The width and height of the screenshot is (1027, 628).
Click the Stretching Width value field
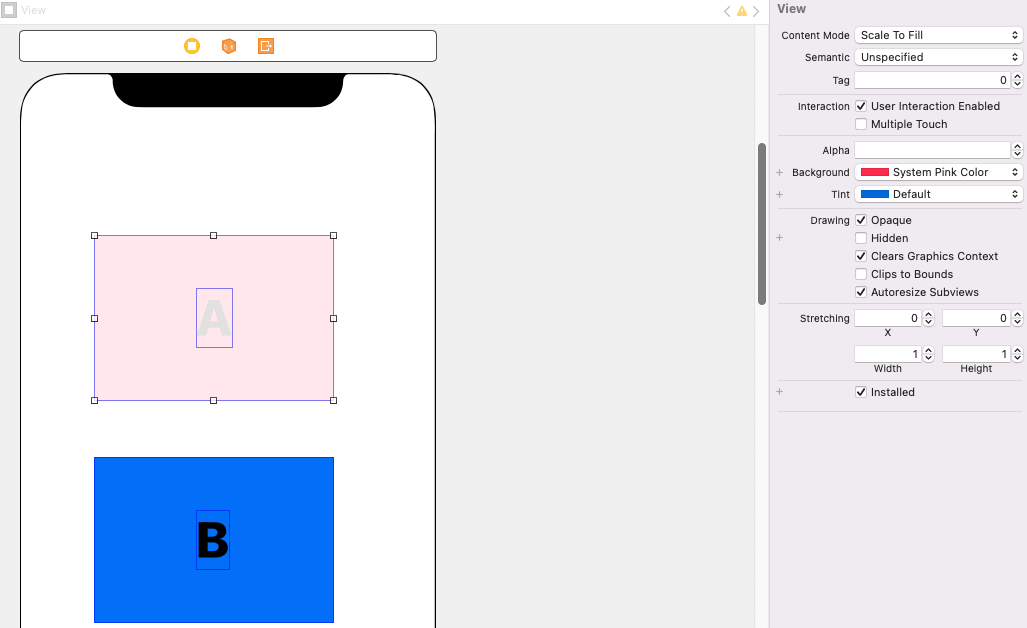coord(888,354)
